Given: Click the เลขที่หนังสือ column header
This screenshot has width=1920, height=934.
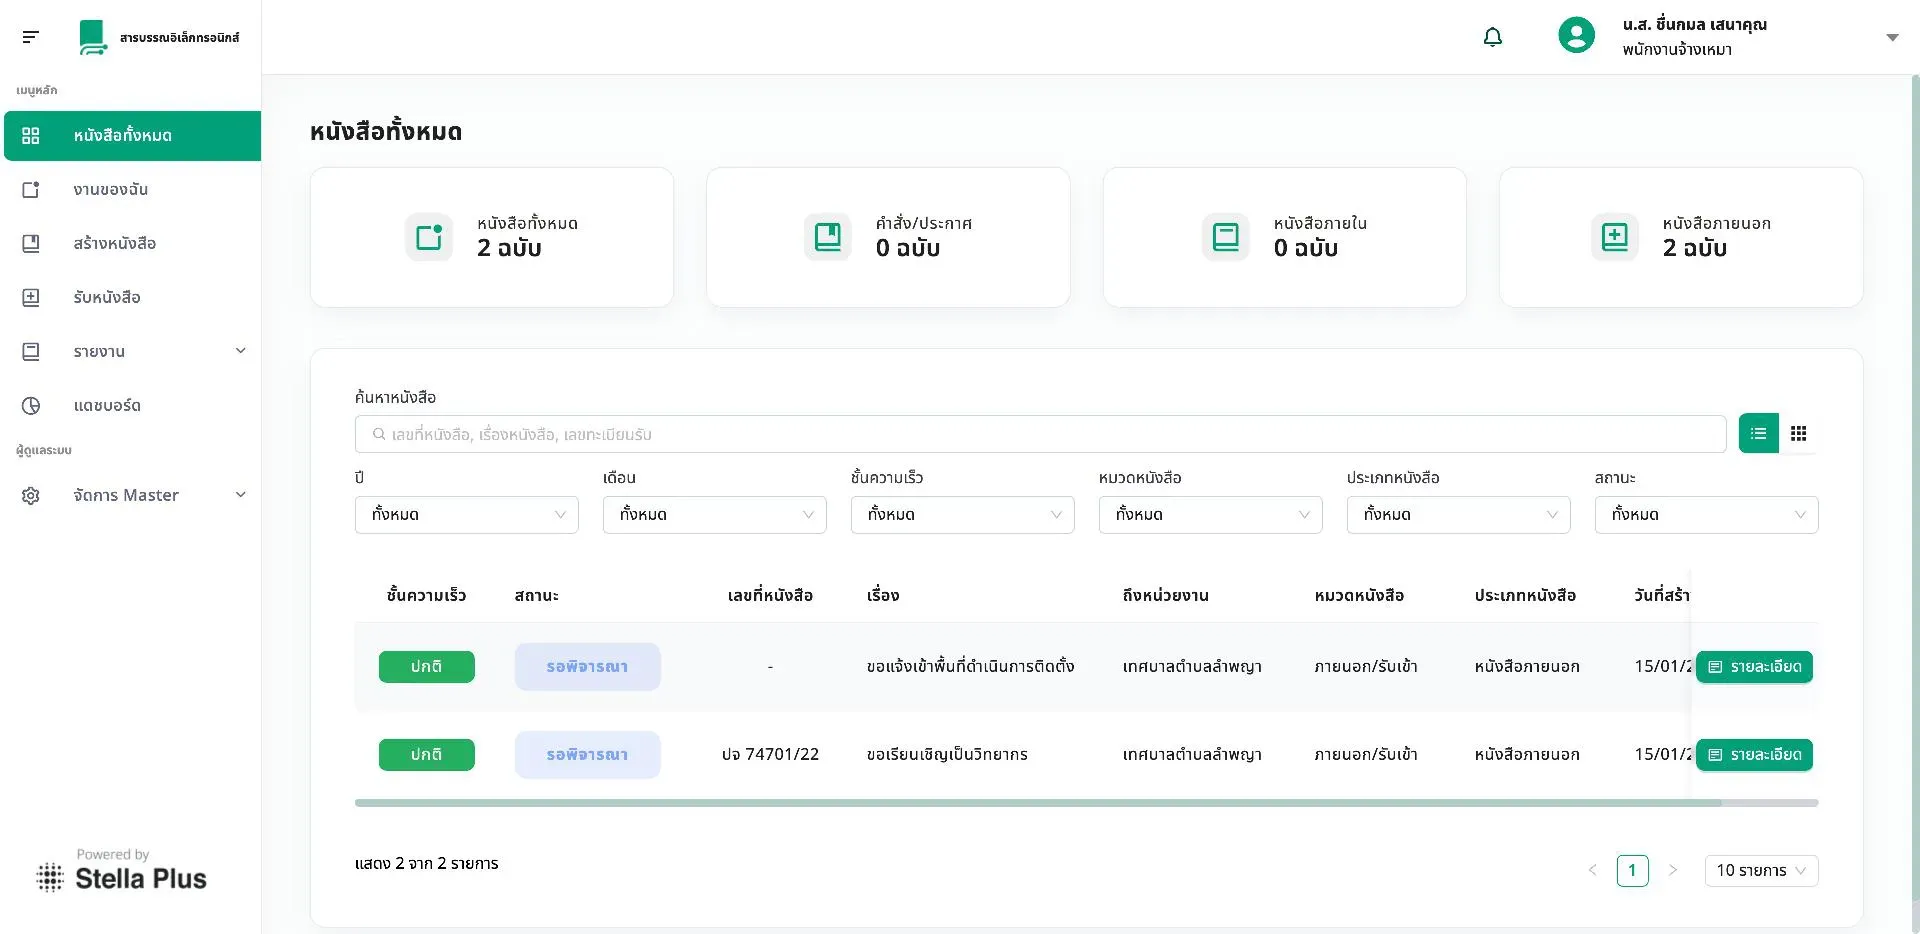Looking at the screenshot, I should pos(770,596).
